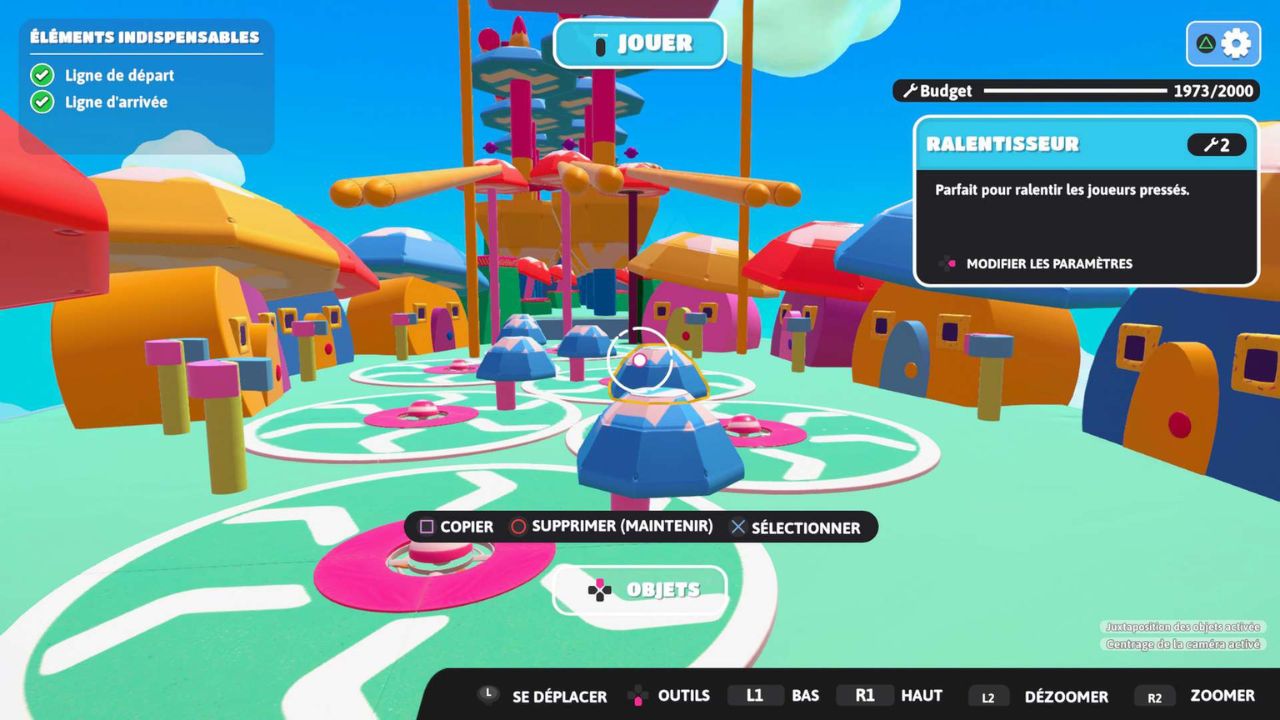
Task: Open settings via gear icon
Action: click(x=1237, y=43)
